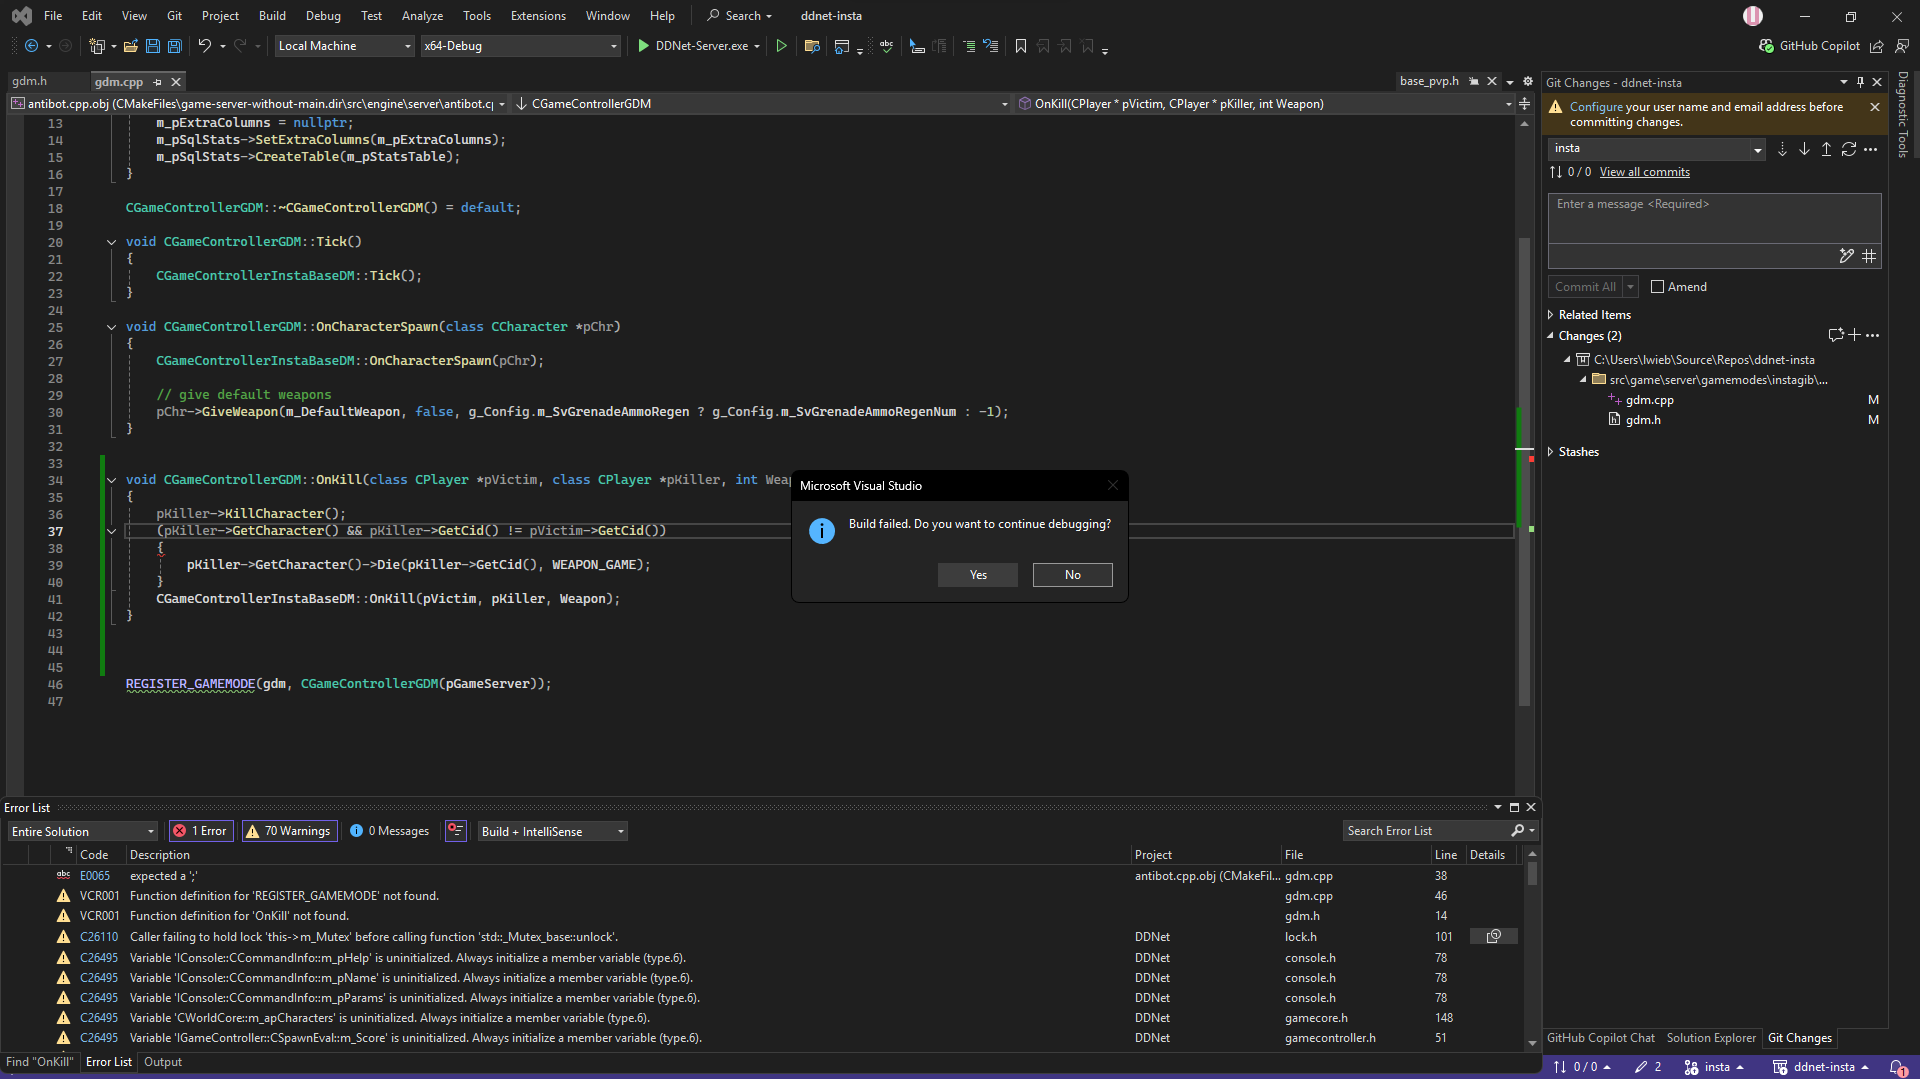Screen dimensions: 1920x1080
Task: Click the Start DDNet-Server.exe green play icon
Action: tap(643, 46)
